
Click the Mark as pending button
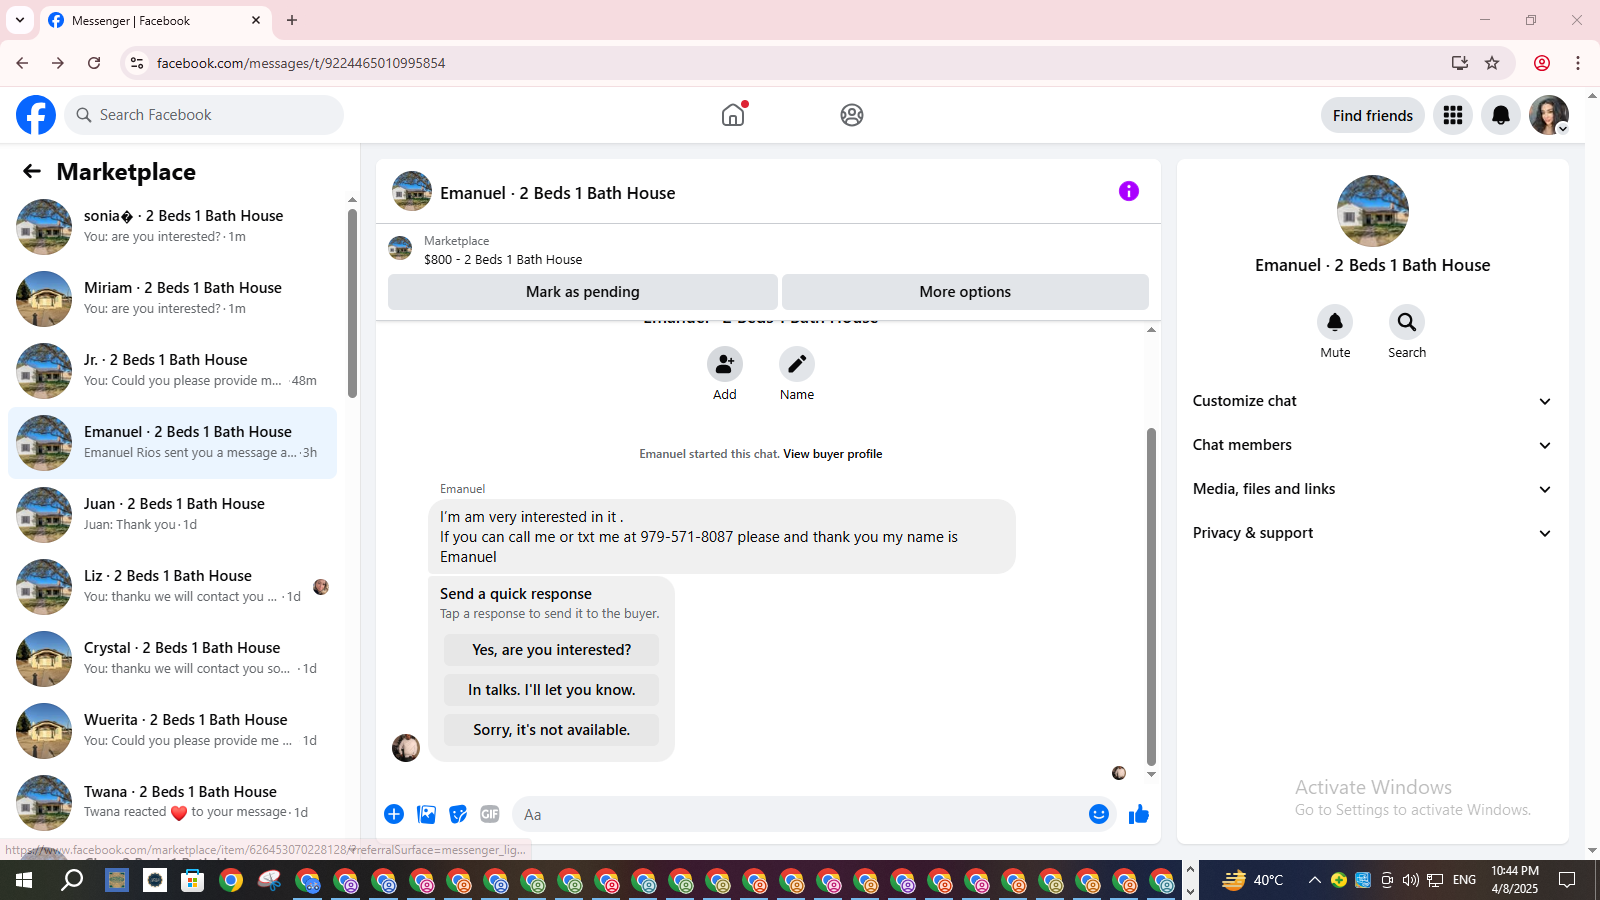pyautogui.click(x=583, y=292)
